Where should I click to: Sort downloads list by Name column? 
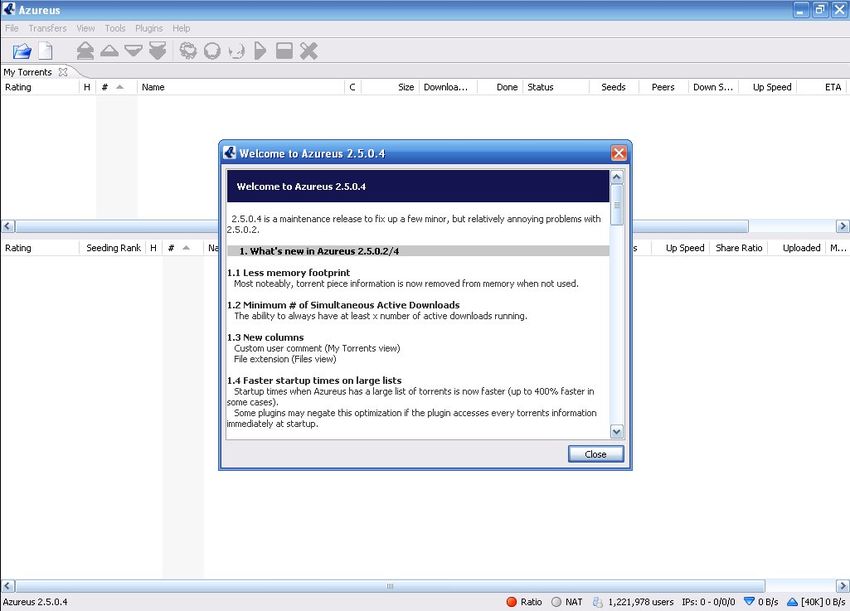click(x=241, y=87)
